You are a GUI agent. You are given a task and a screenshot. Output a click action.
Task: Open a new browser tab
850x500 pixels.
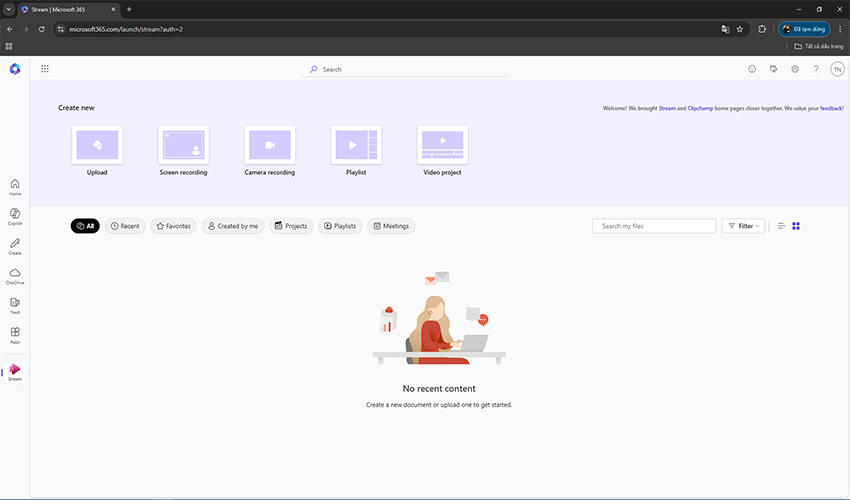129,9
